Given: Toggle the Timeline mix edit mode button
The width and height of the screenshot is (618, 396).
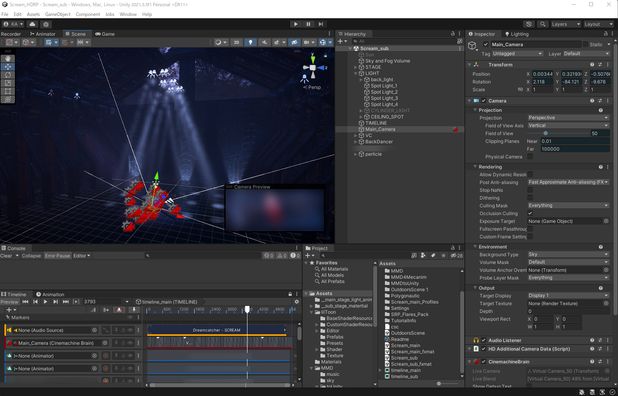Looking at the screenshot, I should [93, 310].
